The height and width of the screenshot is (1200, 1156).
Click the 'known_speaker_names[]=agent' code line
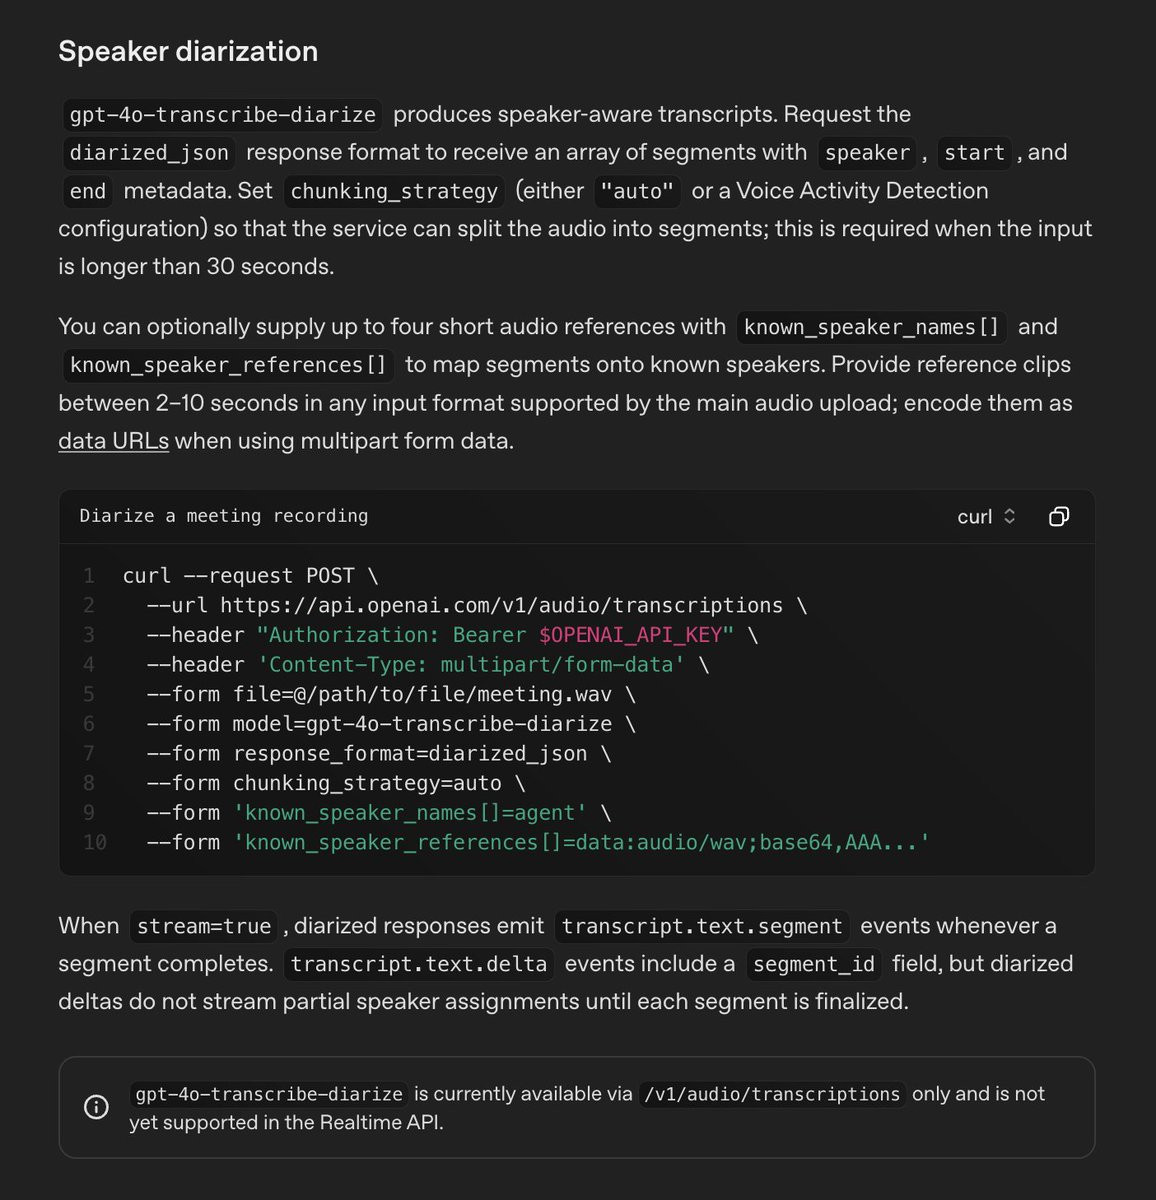[379, 813]
